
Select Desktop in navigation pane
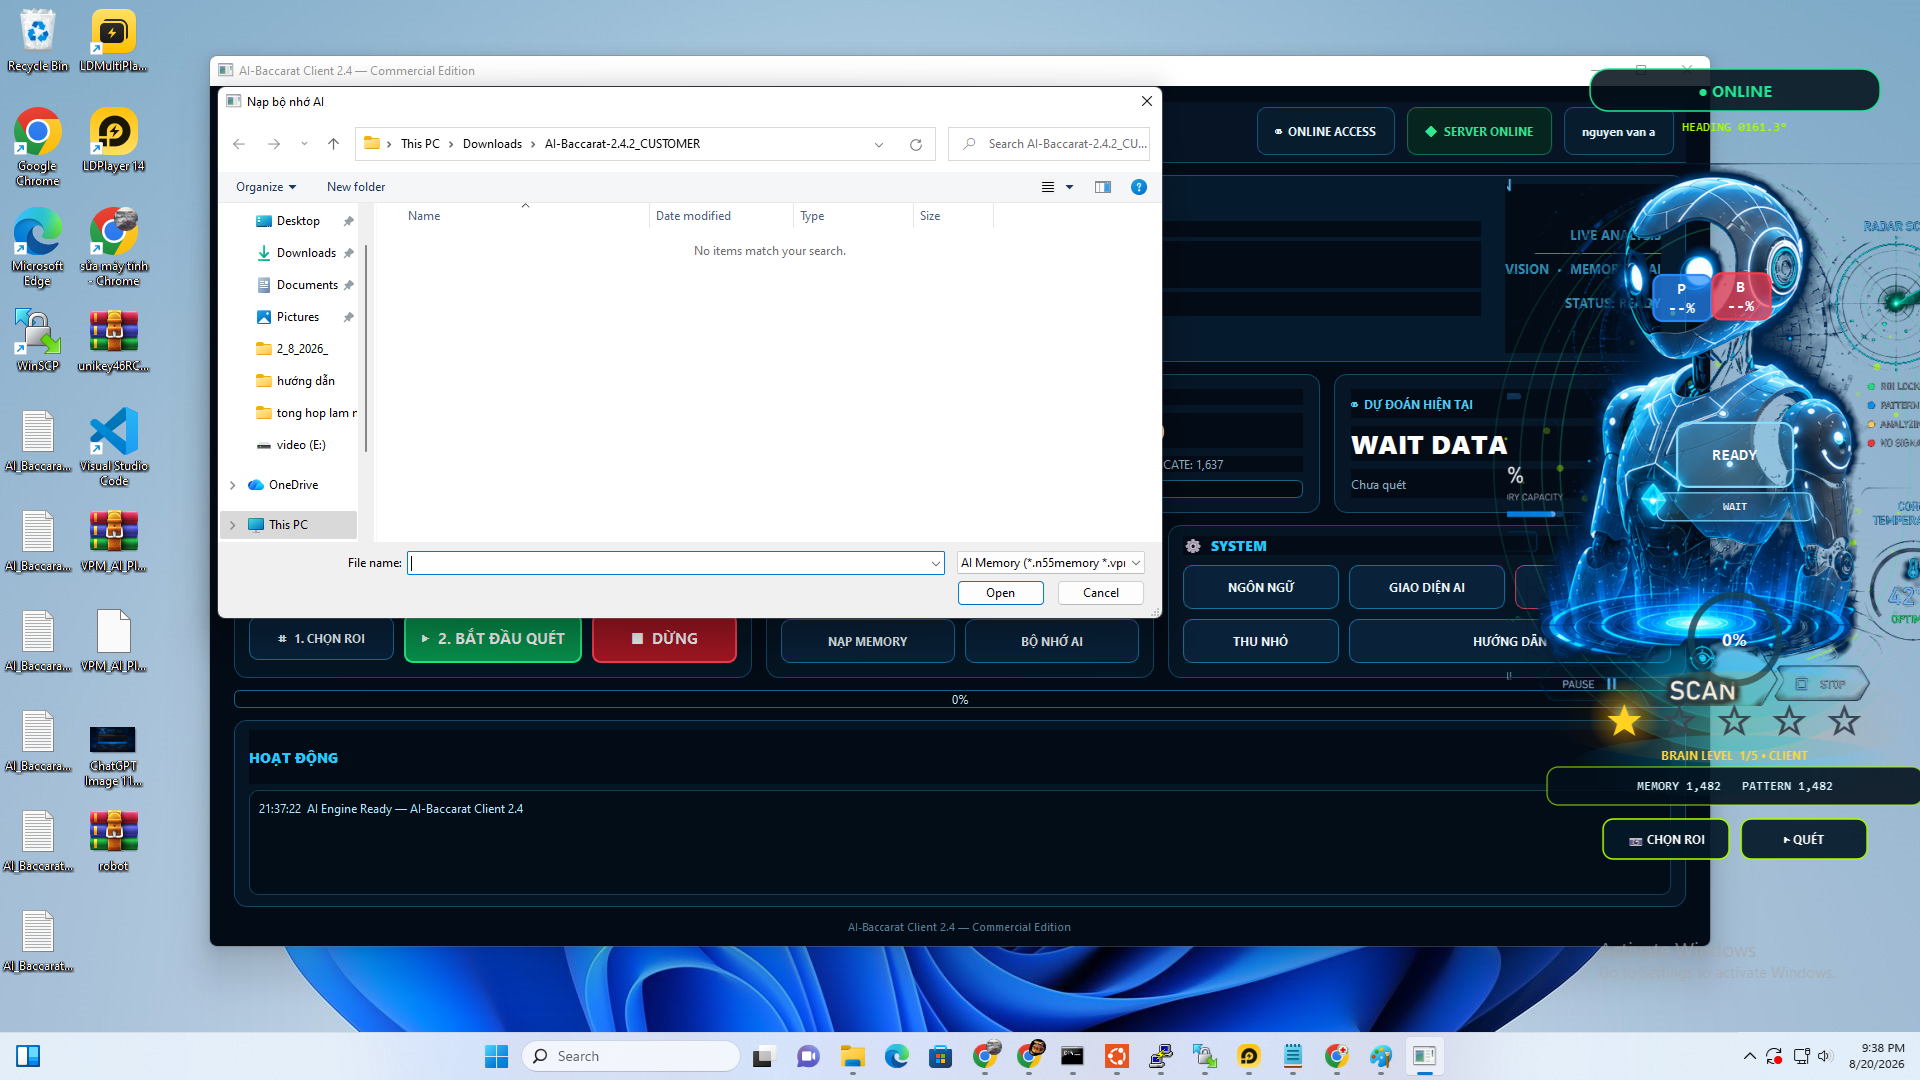tap(297, 221)
